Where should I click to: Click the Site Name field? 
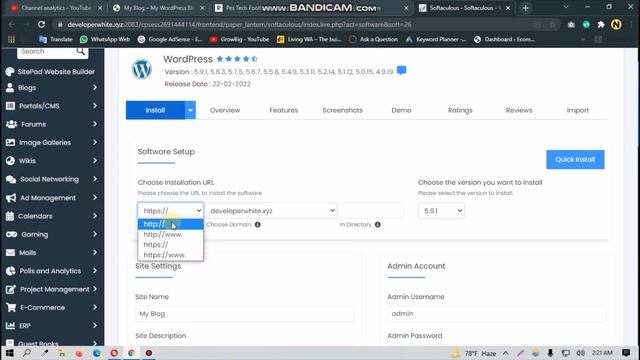pos(244,314)
